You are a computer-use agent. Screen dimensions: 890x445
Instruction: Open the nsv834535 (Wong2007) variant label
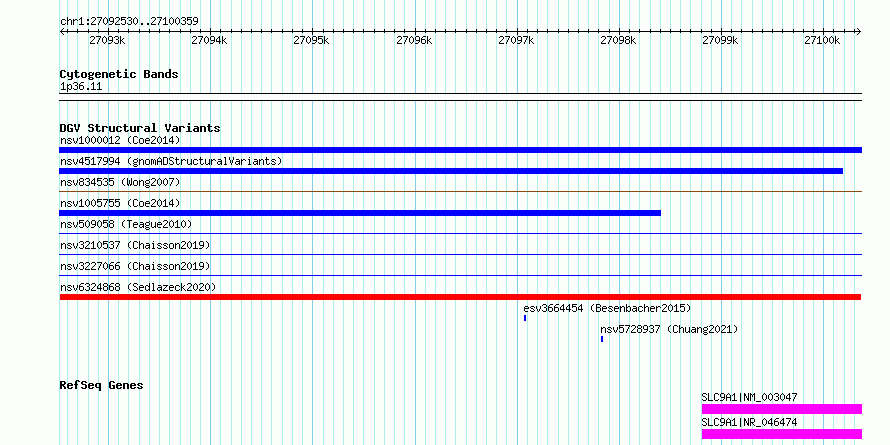click(120, 182)
